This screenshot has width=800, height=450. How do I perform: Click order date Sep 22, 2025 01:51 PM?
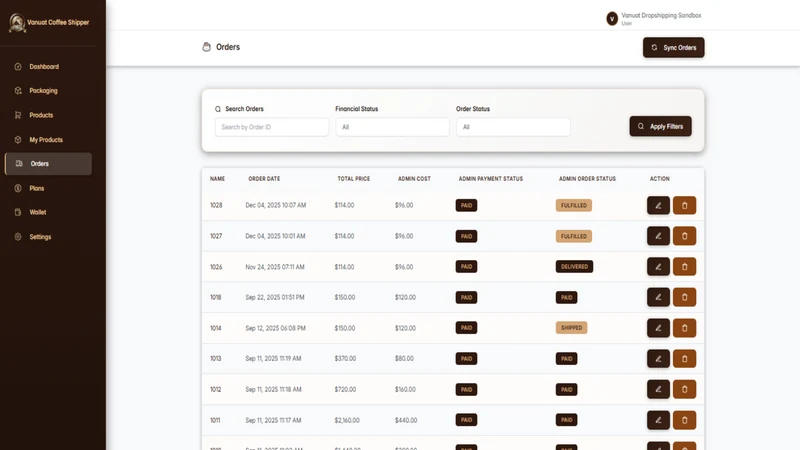(274, 297)
